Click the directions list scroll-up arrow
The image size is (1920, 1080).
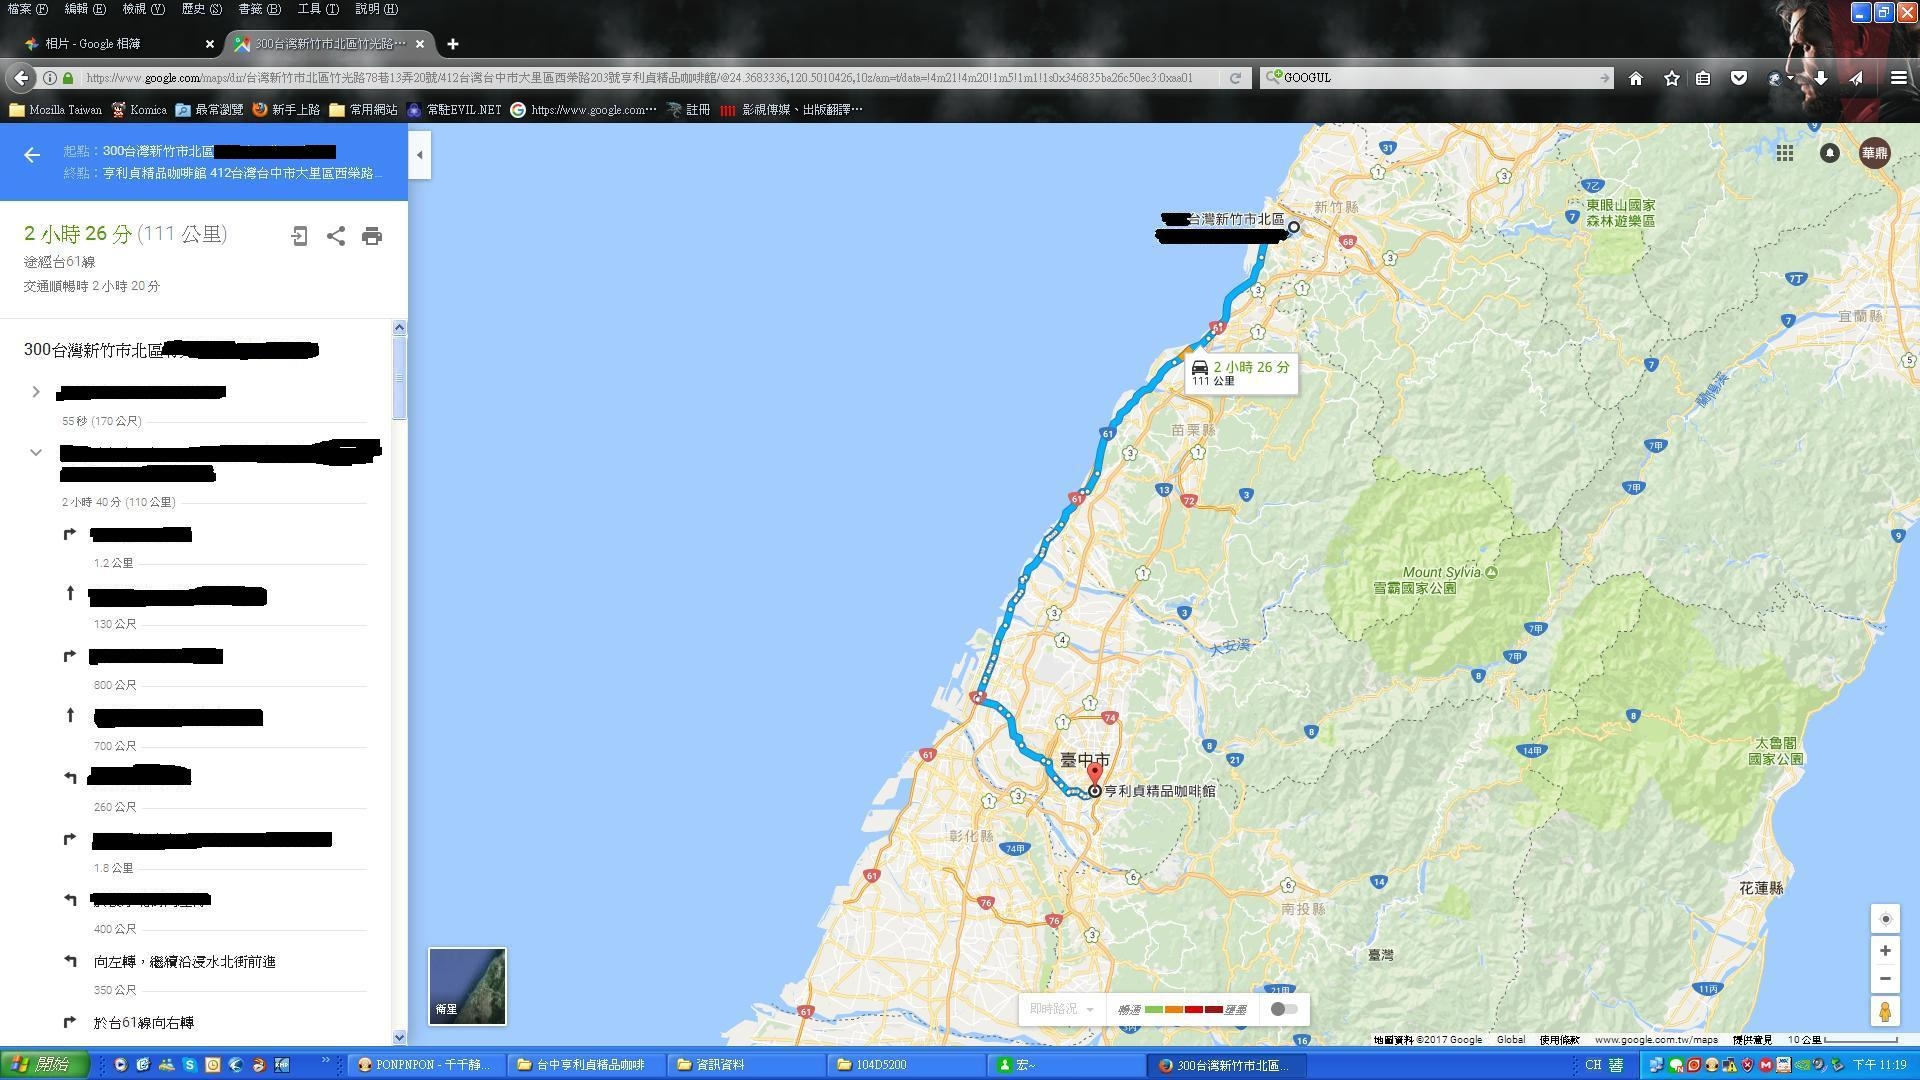pos(399,327)
